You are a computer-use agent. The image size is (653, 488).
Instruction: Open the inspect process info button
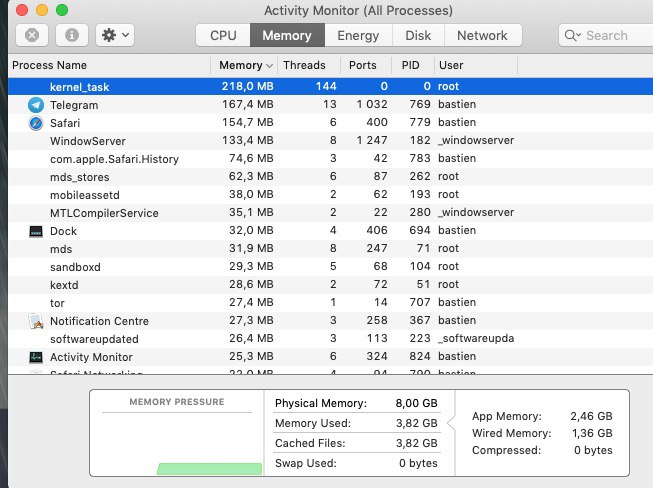pyautogui.click(x=72, y=35)
